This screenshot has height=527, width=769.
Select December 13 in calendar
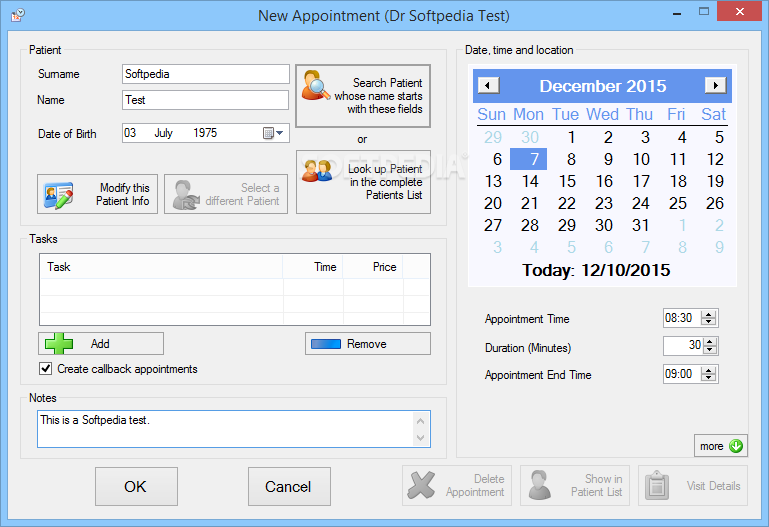[493, 181]
